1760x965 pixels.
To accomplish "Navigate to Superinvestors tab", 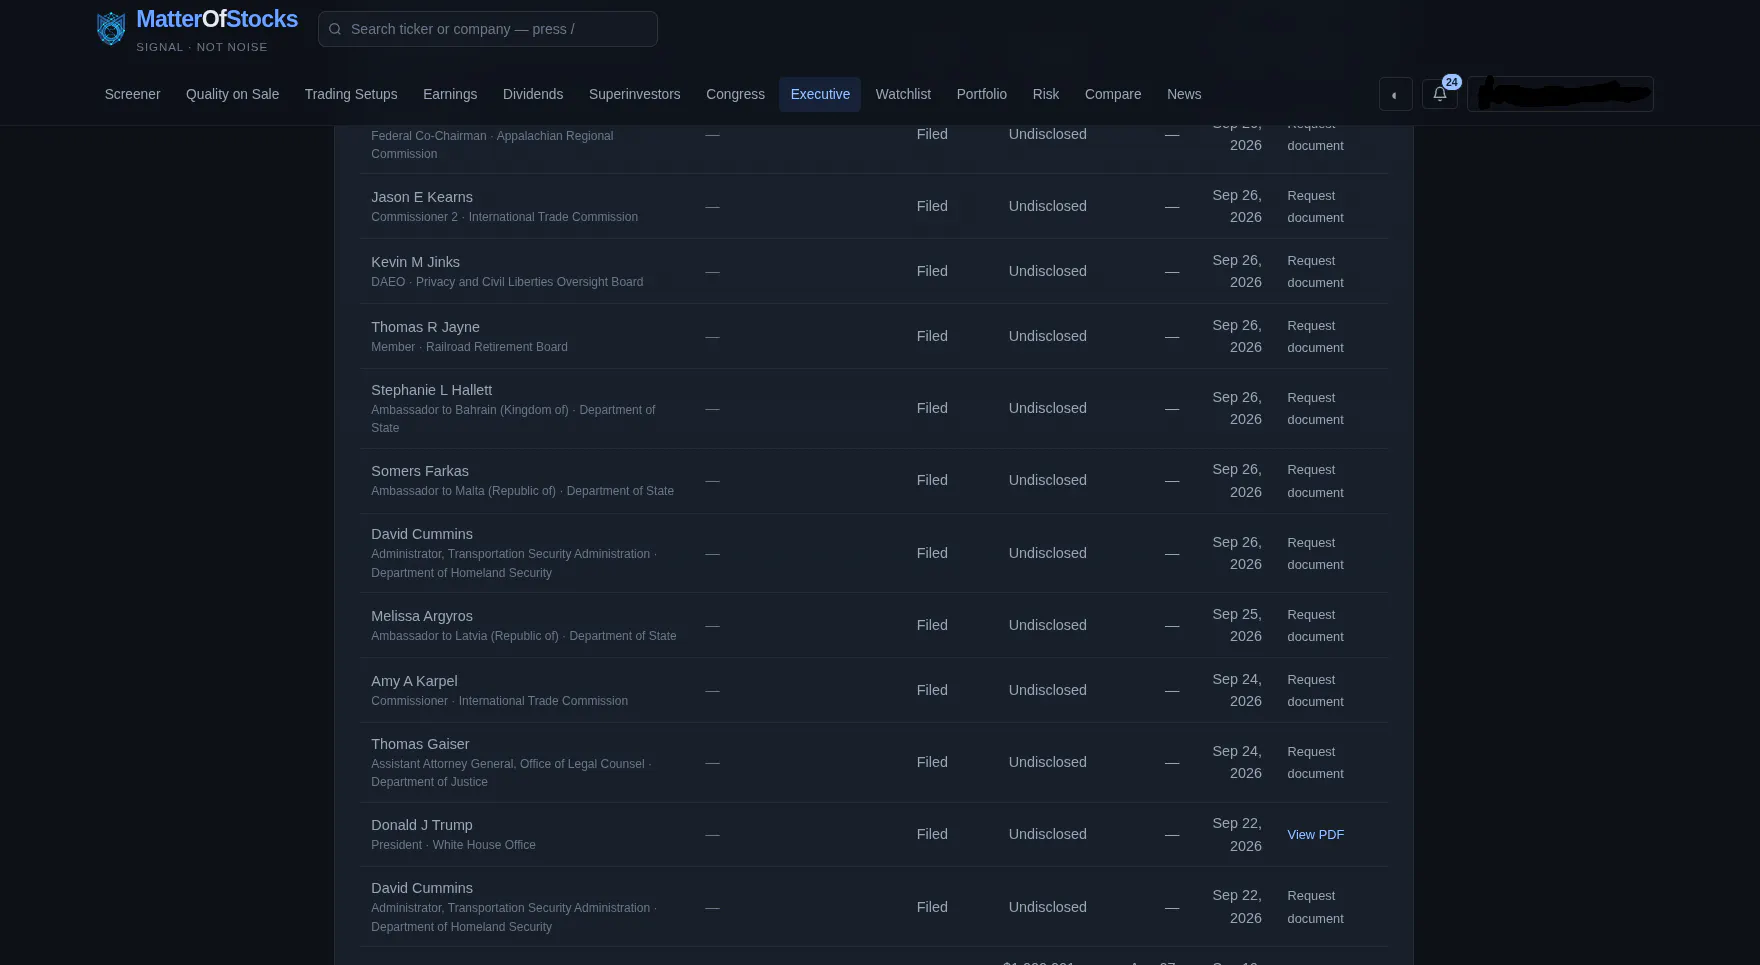I will tap(634, 94).
